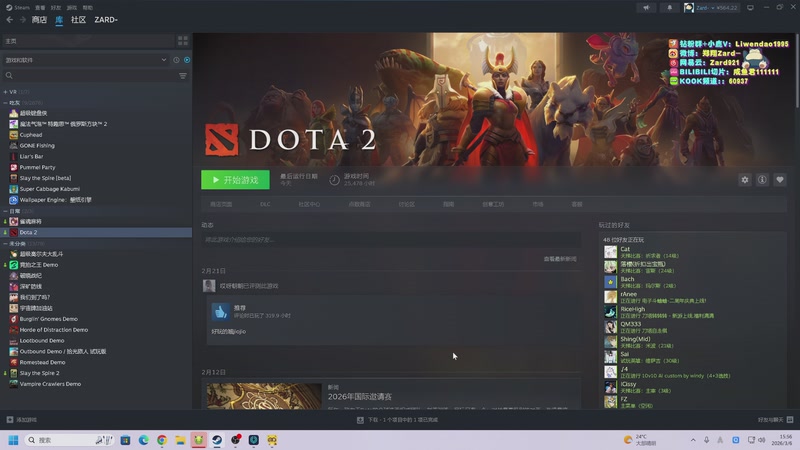Open Dota 2 settings gear icon

click(745, 180)
